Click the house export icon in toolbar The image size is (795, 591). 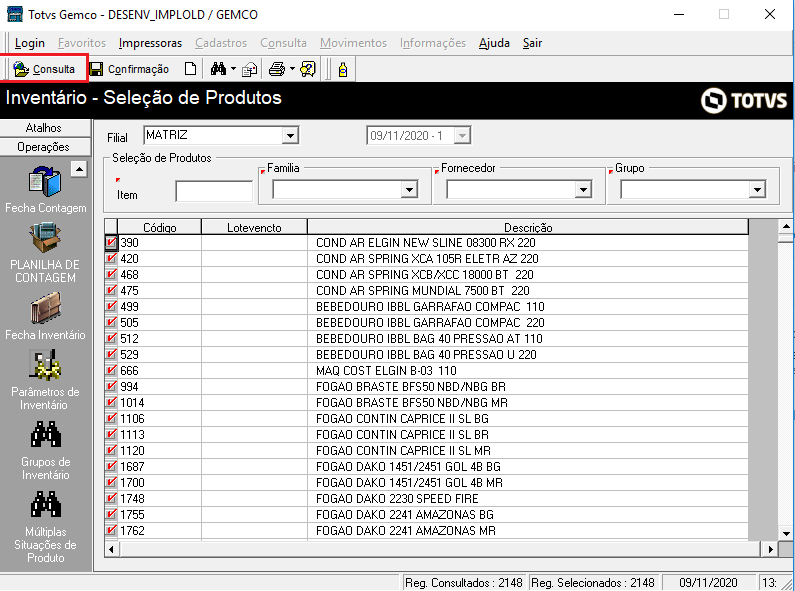point(249,69)
